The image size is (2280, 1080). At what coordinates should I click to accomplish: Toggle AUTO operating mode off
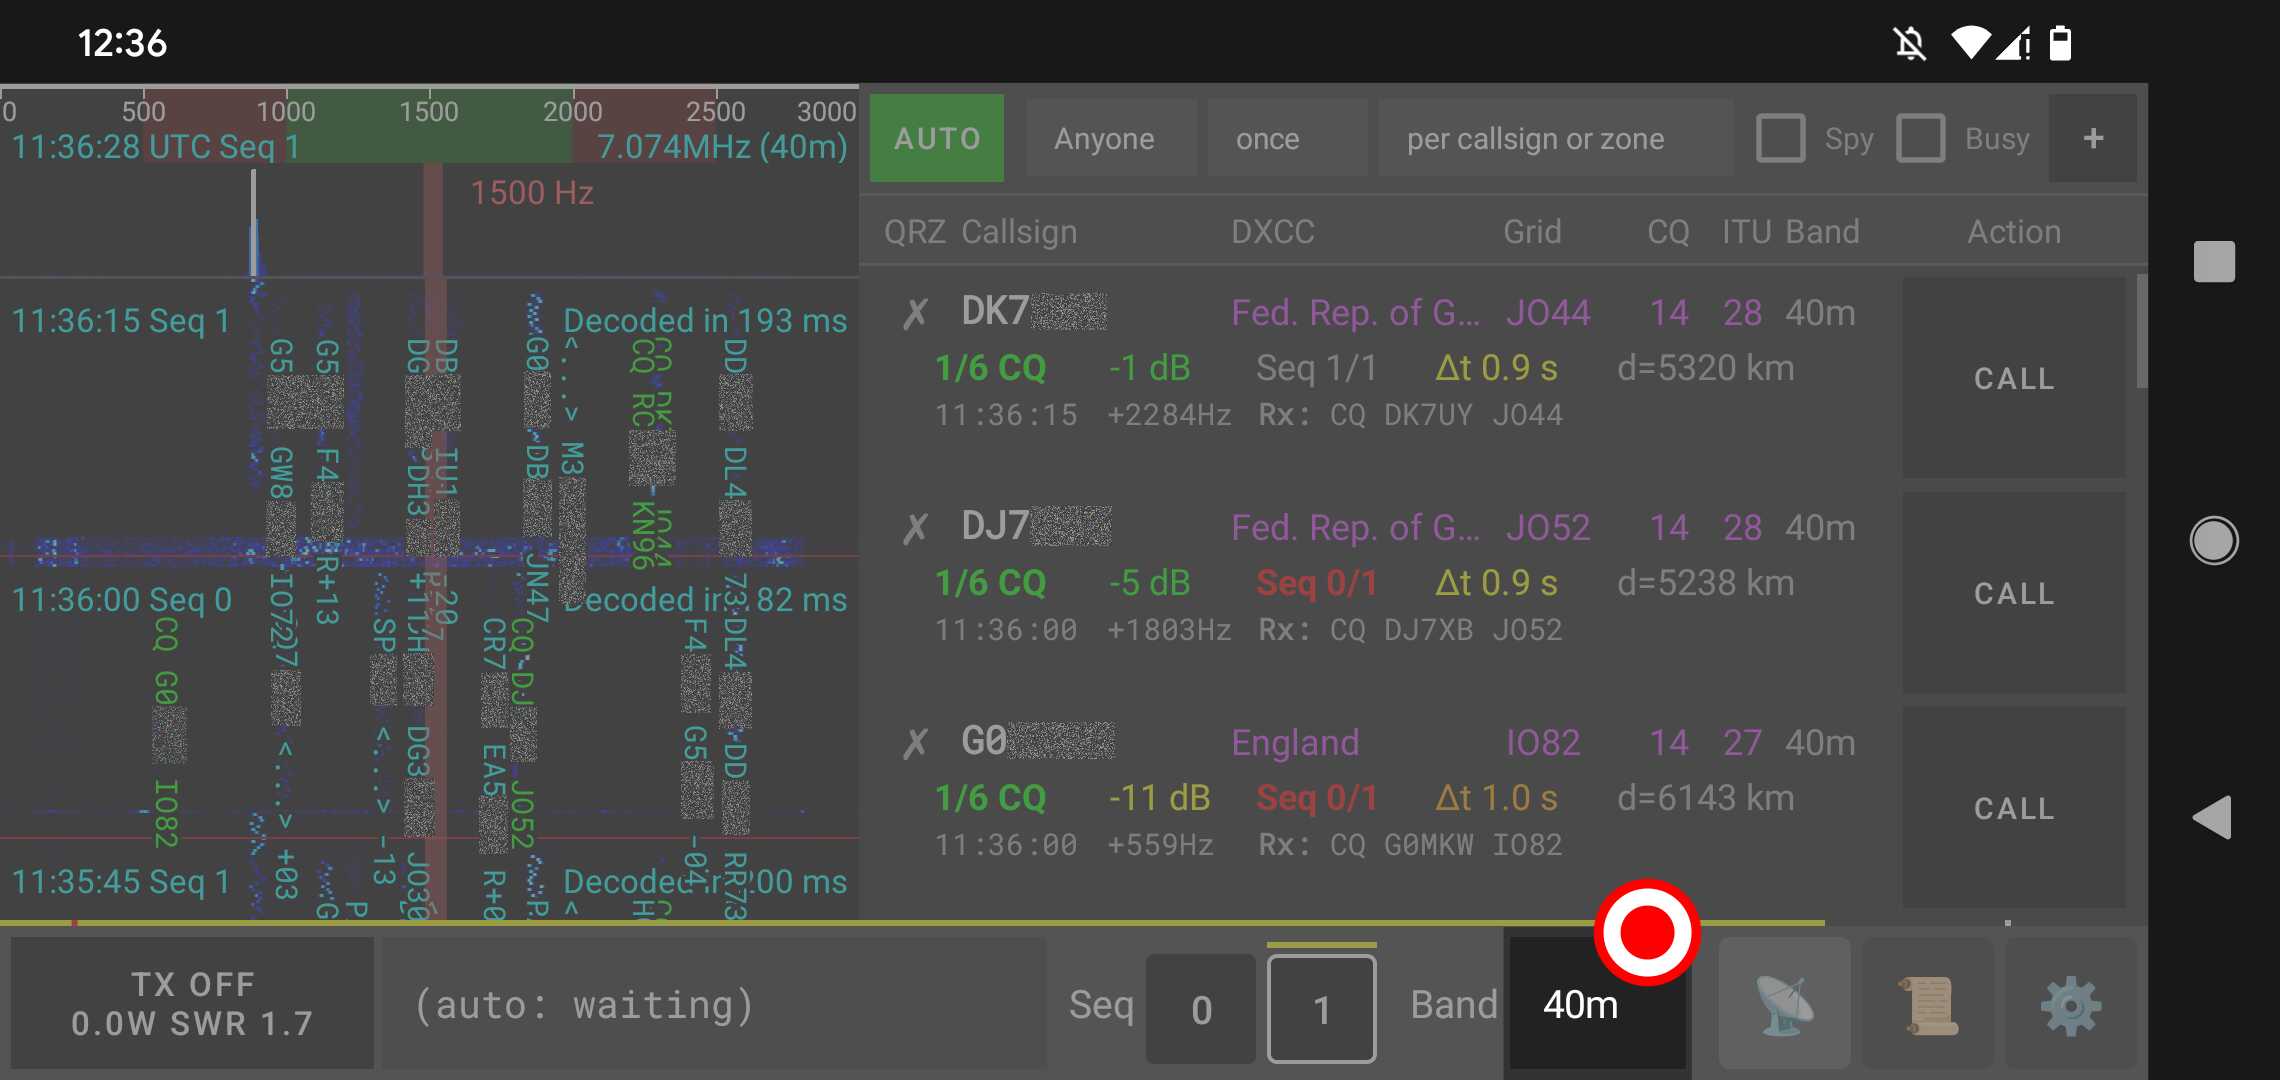[936, 138]
